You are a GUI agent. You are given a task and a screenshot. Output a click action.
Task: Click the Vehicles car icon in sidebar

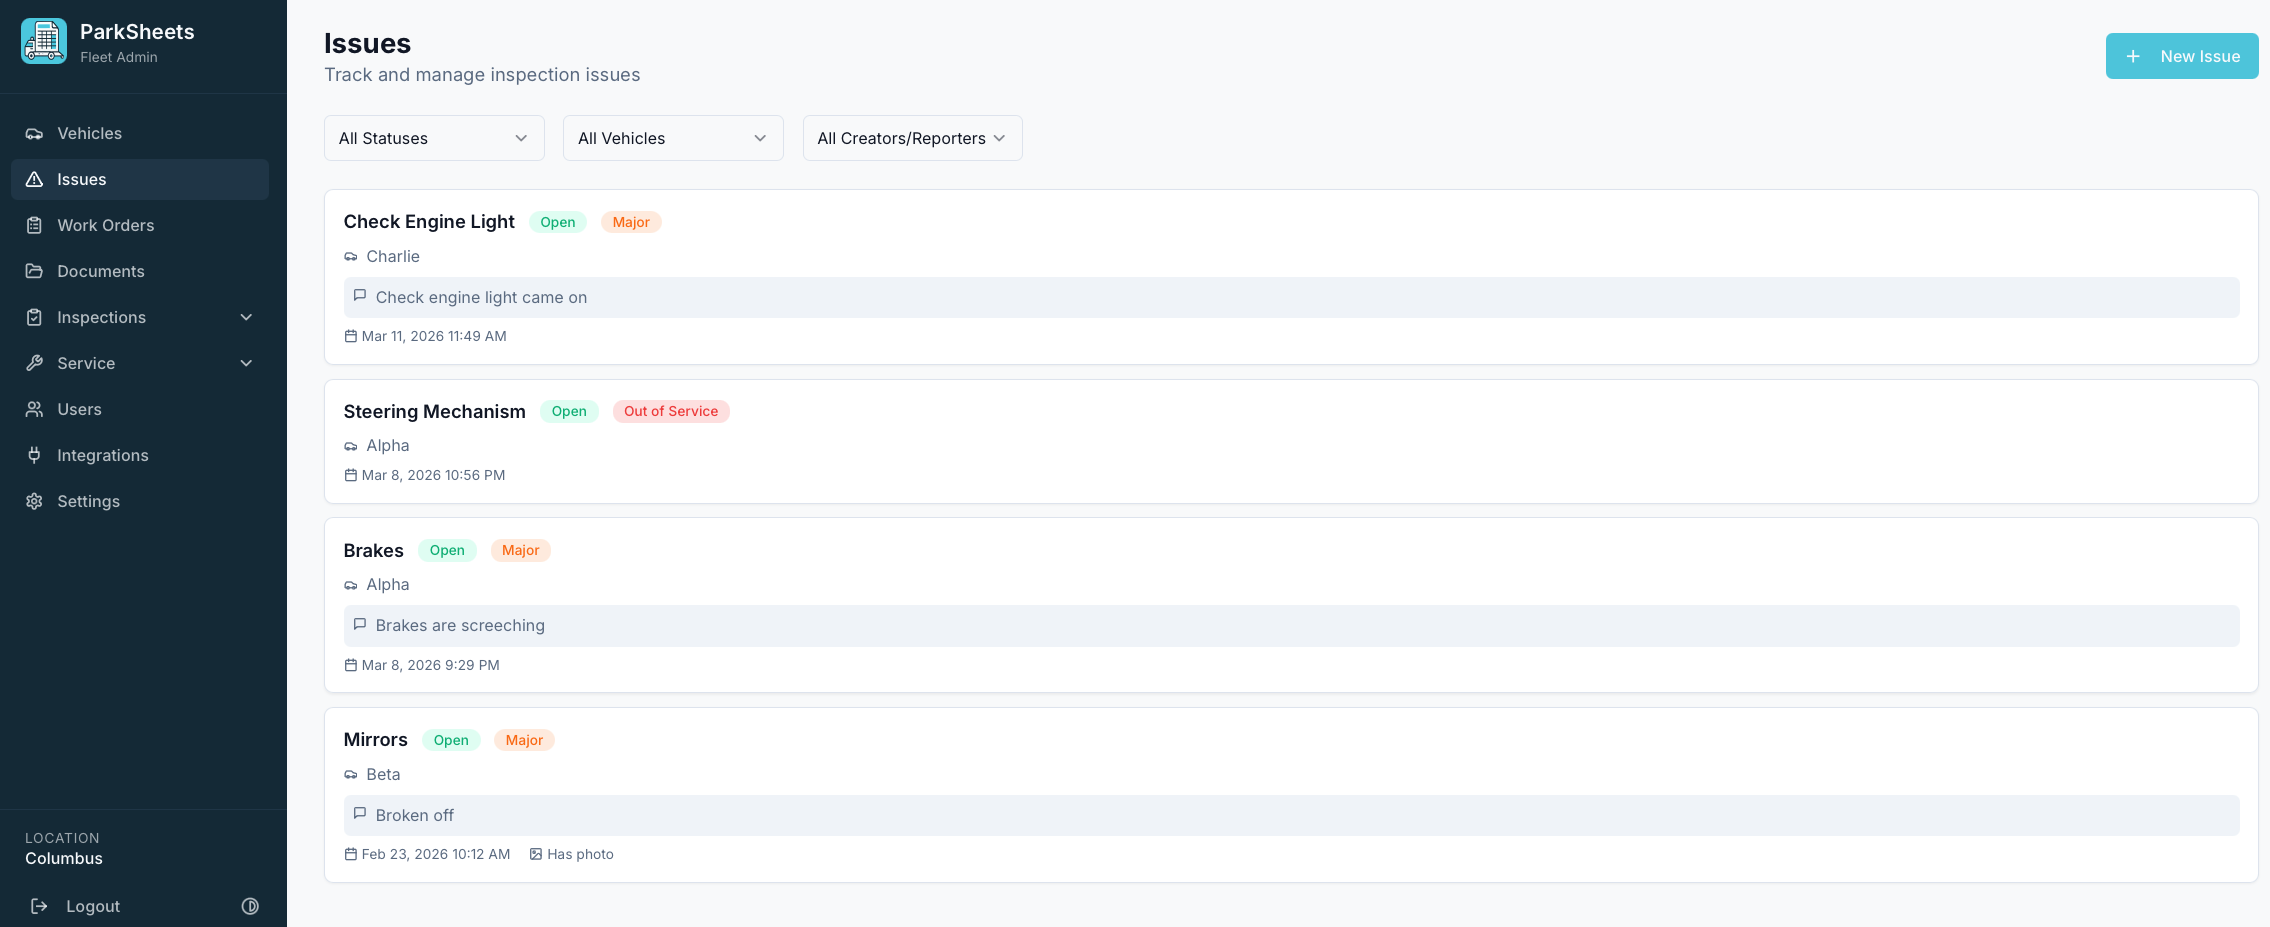[x=34, y=134]
